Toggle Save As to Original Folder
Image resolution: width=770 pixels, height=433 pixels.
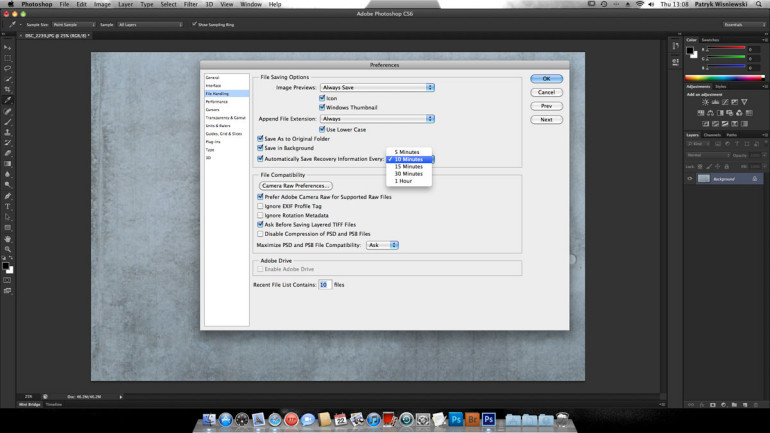pos(260,138)
